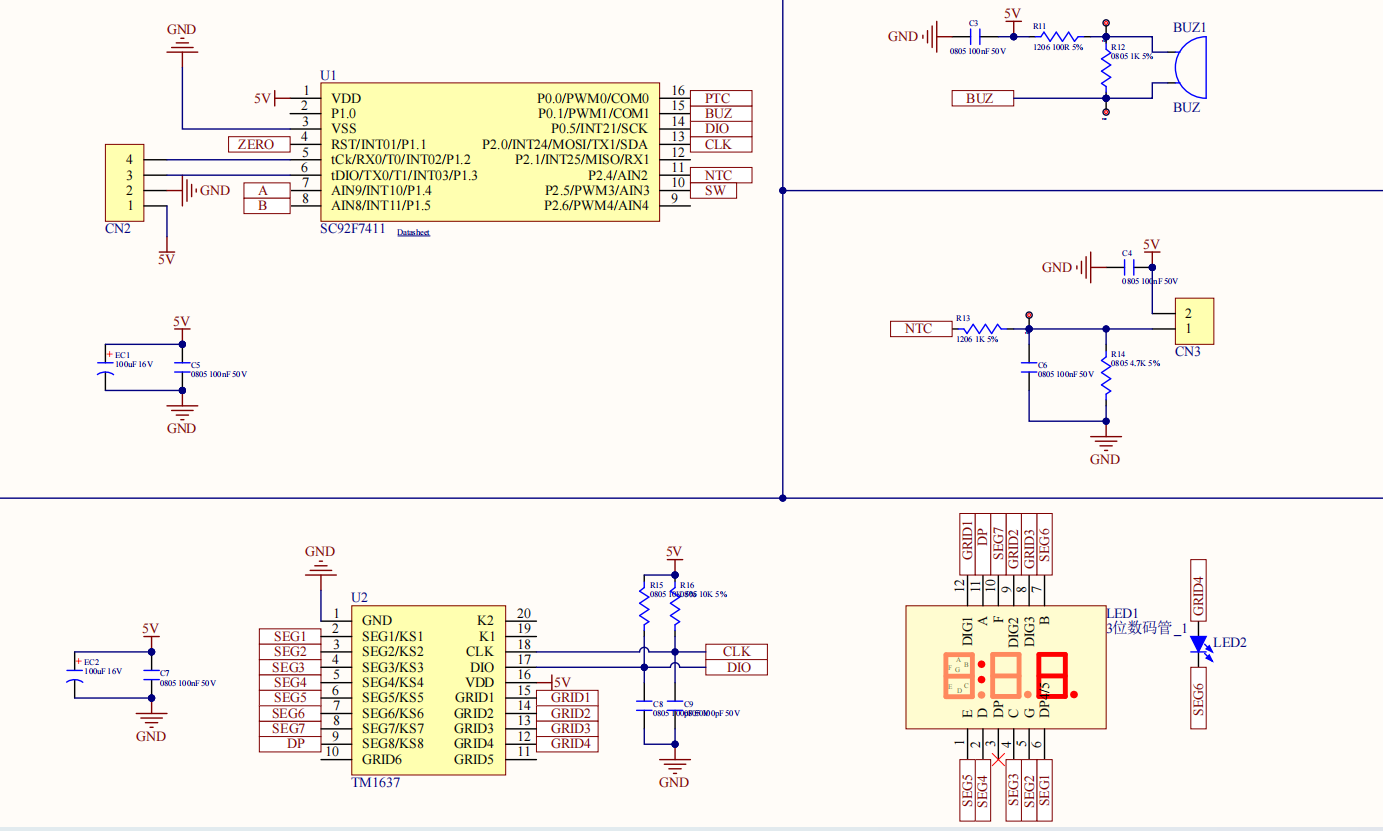Click the 3位数码管_1 component comment text
The image size is (1383, 831).
pyautogui.click(x=1146, y=628)
